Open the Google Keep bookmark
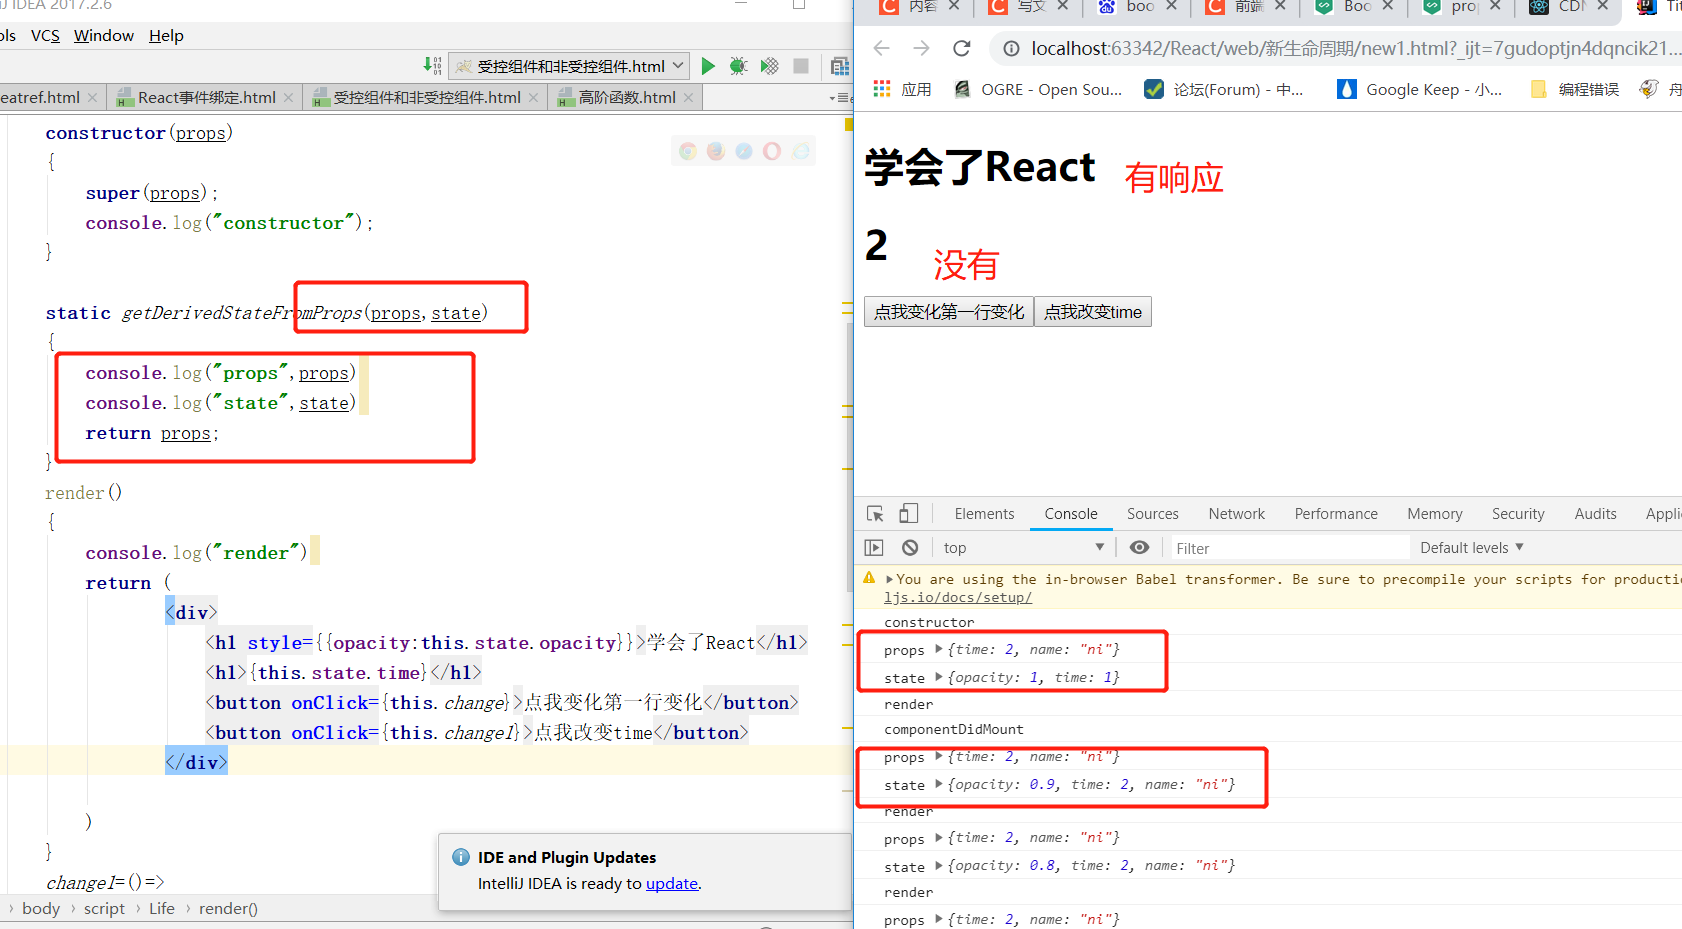The height and width of the screenshot is (929, 1682). click(x=1420, y=89)
